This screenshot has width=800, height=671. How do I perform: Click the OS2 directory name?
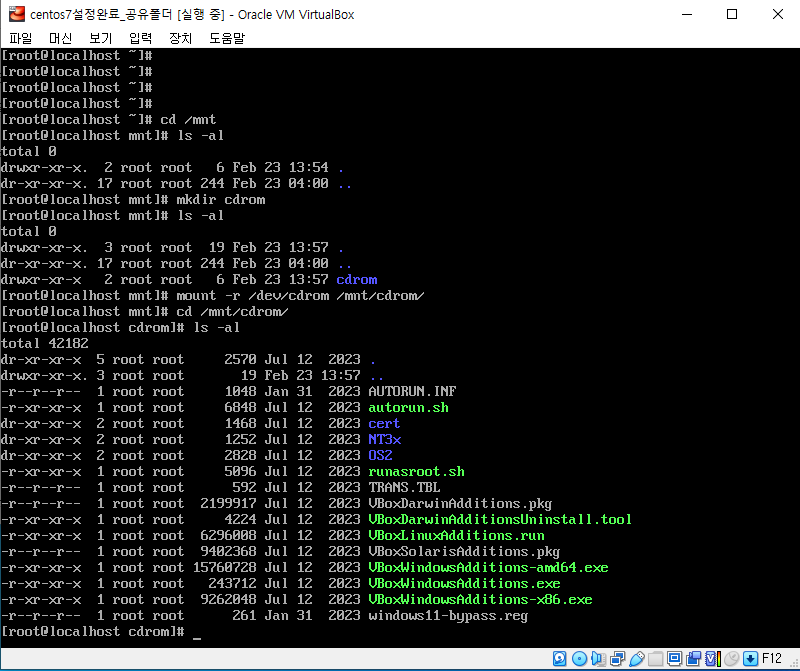tap(381, 455)
